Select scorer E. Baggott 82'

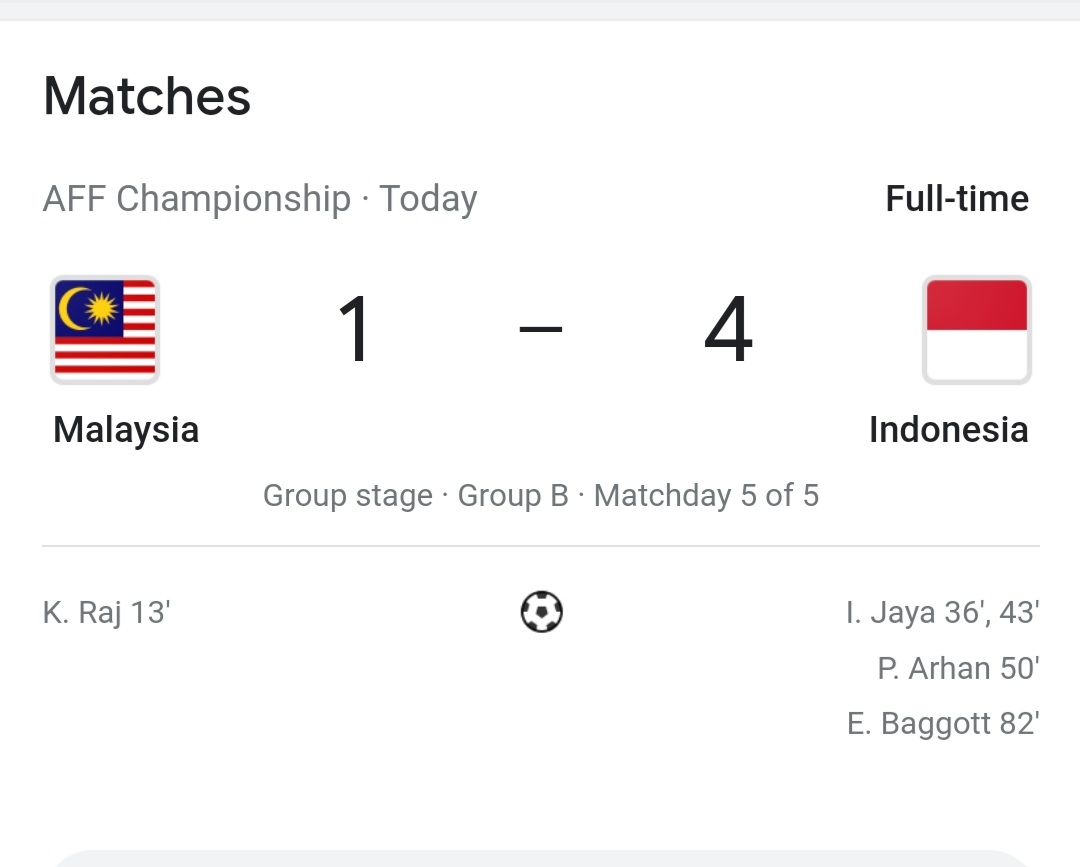[x=943, y=724]
